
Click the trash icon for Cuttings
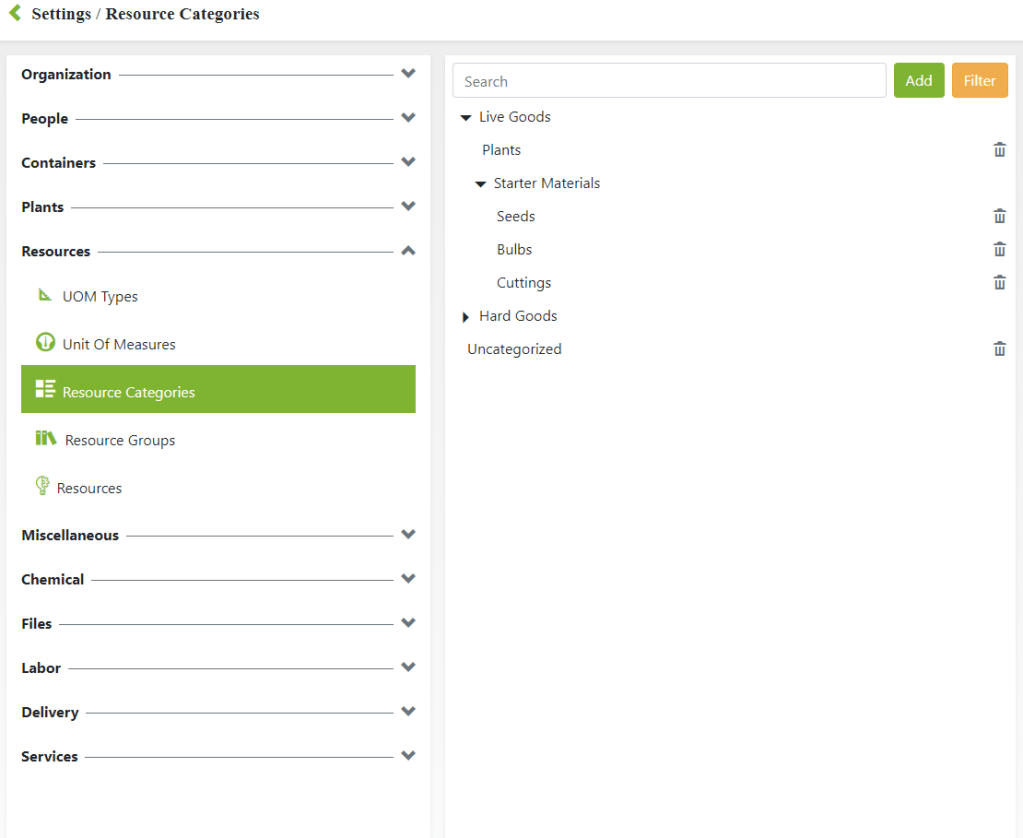pyautogui.click(x=999, y=283)
